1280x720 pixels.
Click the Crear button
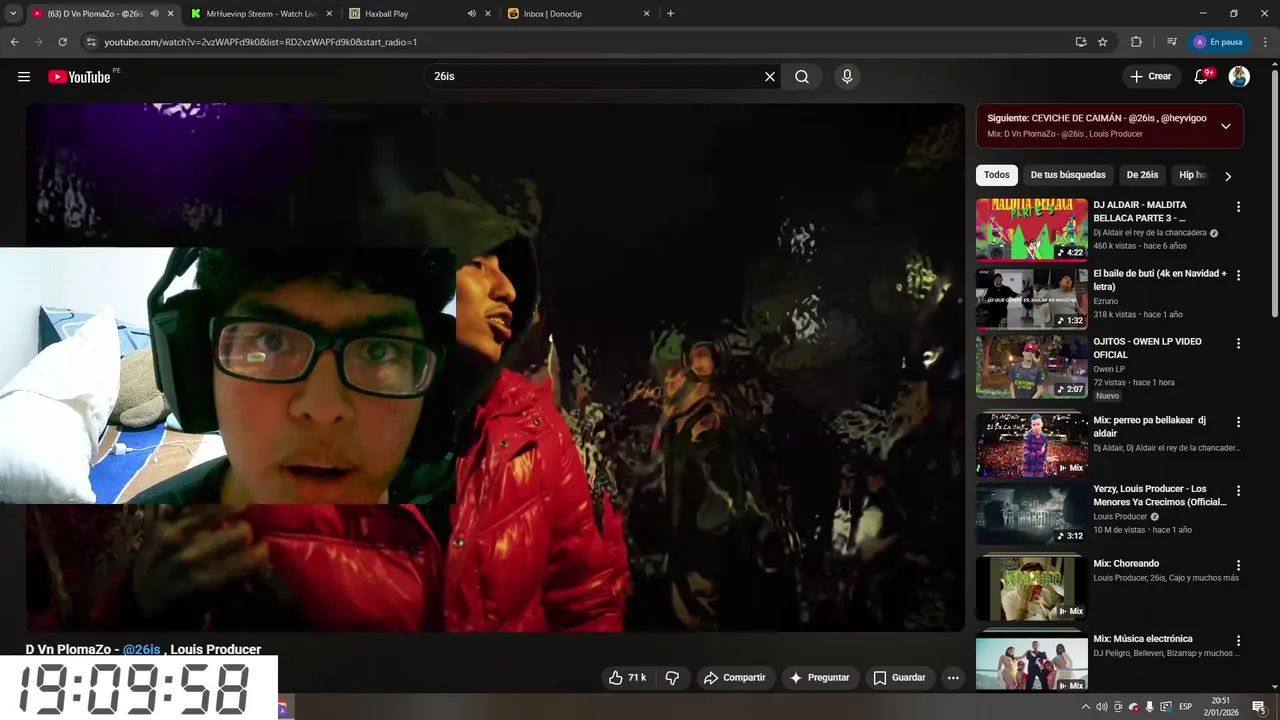tap(1150, 77)
